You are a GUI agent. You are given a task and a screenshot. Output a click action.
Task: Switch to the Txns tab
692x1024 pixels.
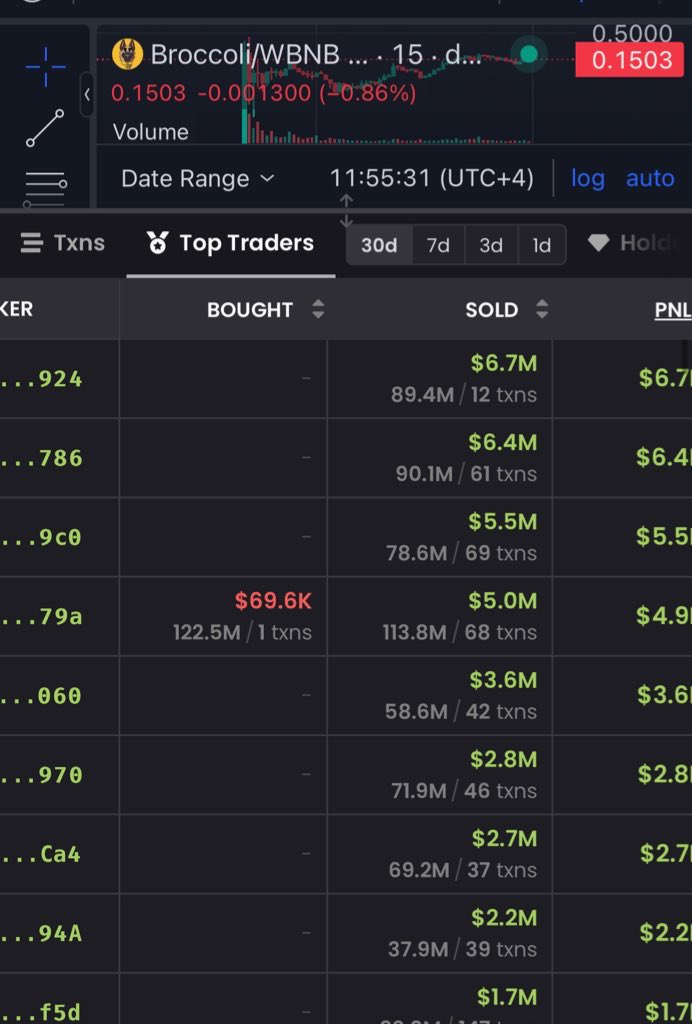(63, 243)
